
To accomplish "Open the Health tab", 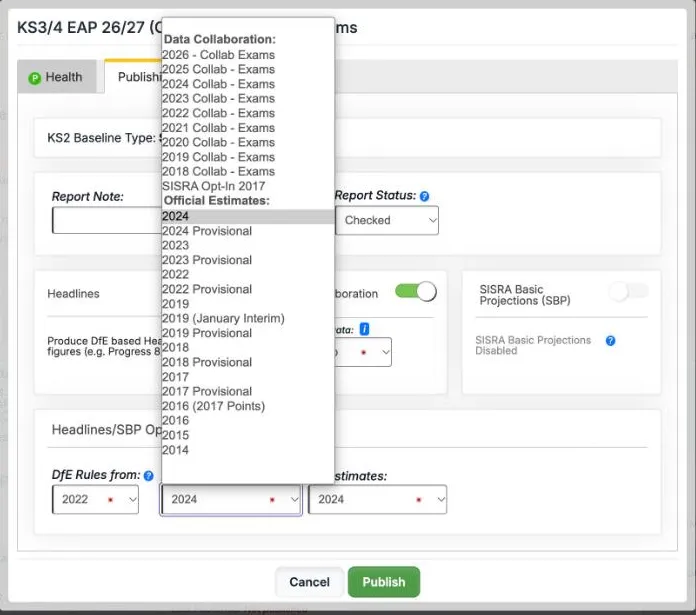I will click(x=56, y=77).
